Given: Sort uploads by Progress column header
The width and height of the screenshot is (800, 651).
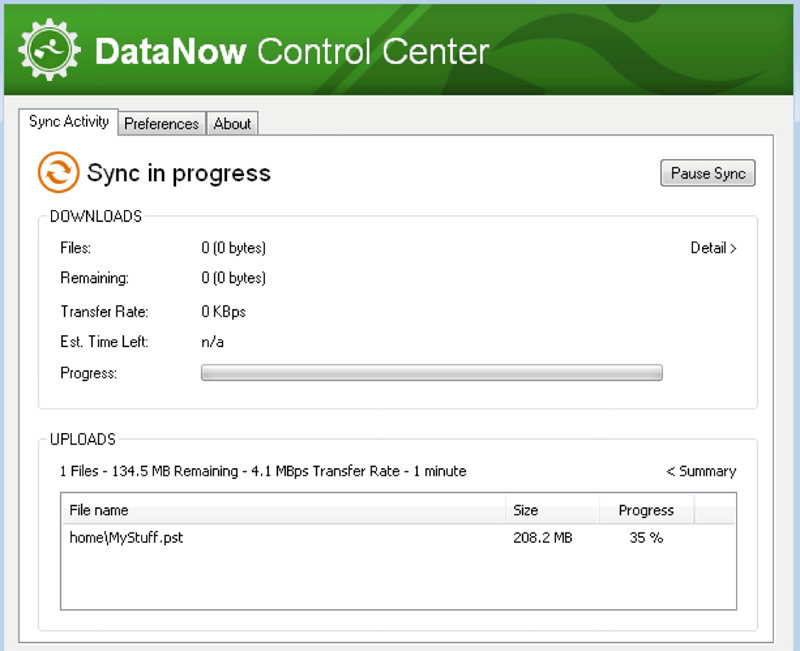Looking at the screenshot, I should [646, 510].
